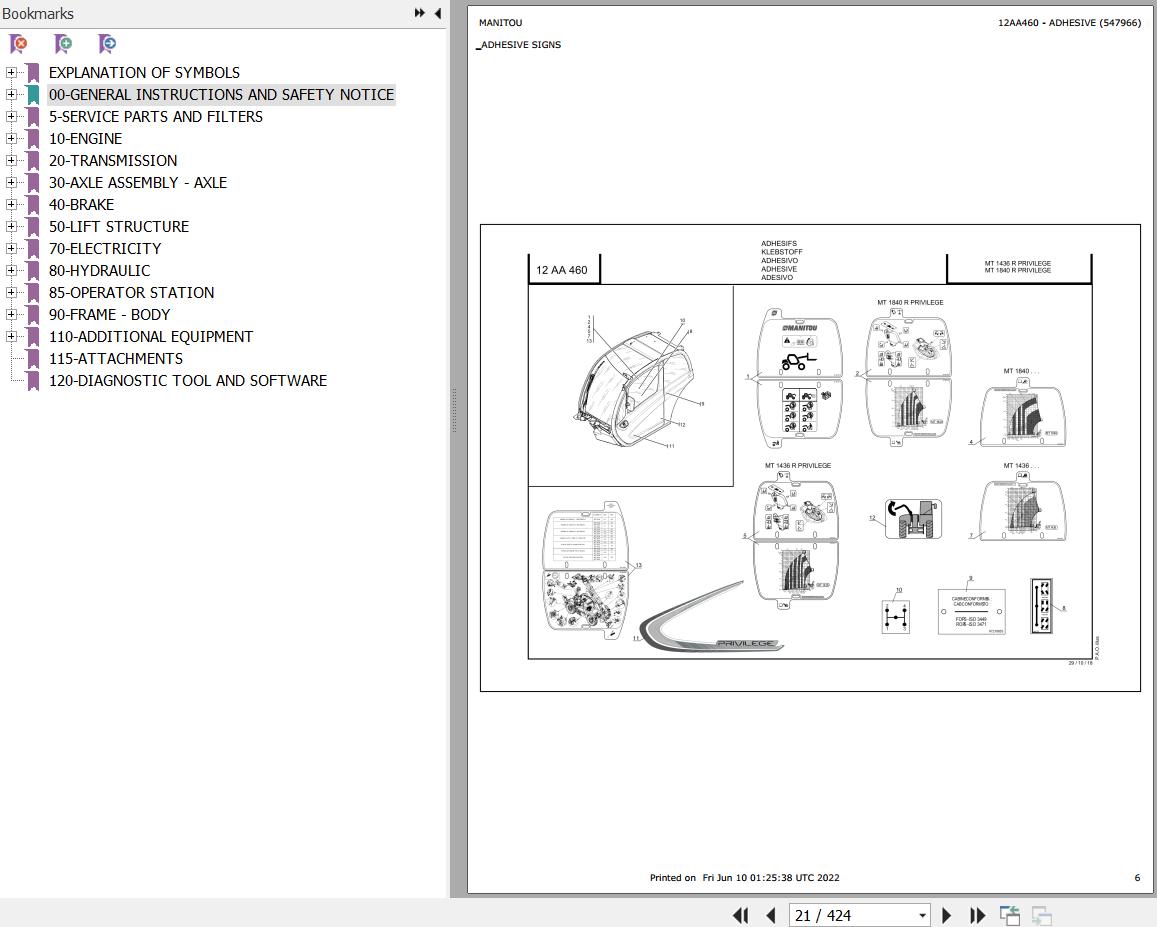This screenshot has width=1157, height=927.
Task: Expand the 90-FRAME - BODY bookmark node
Action: (10, 314)
